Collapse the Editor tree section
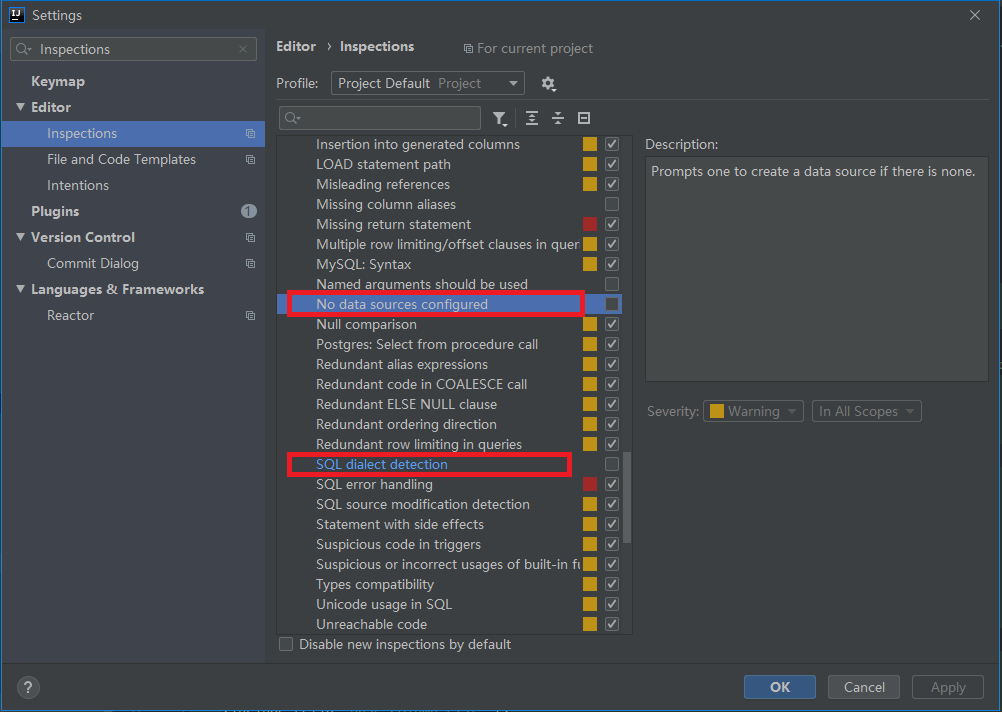The width and height of the screenshot is (1002, 713). tap(20, 107)
